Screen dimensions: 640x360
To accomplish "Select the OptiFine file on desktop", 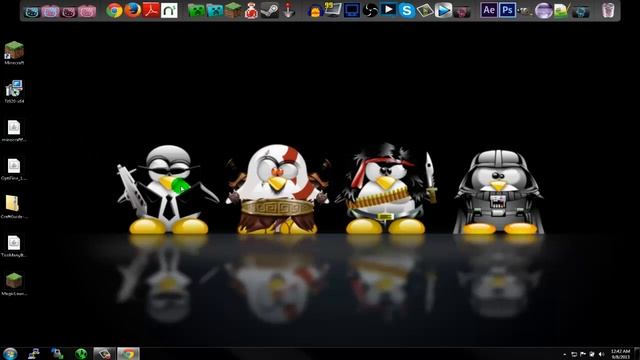I will tap(14, 169).
